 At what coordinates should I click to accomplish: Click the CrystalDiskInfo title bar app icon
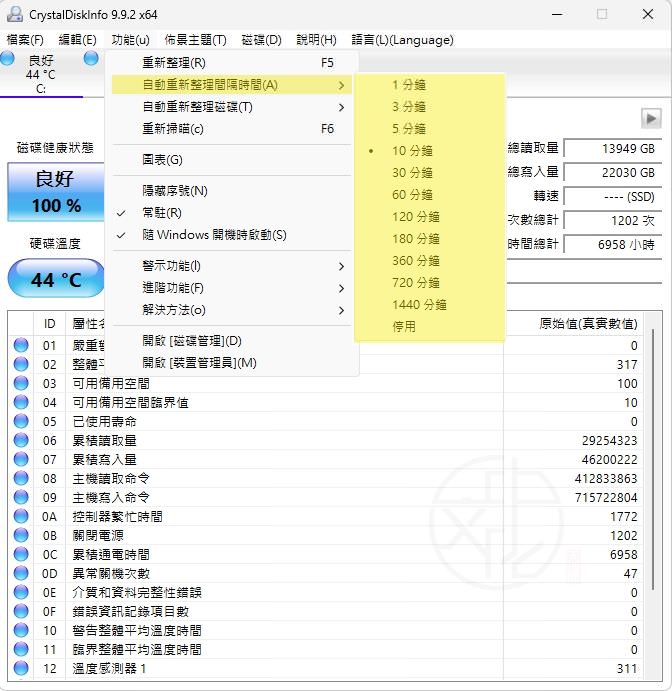(15, 15)
